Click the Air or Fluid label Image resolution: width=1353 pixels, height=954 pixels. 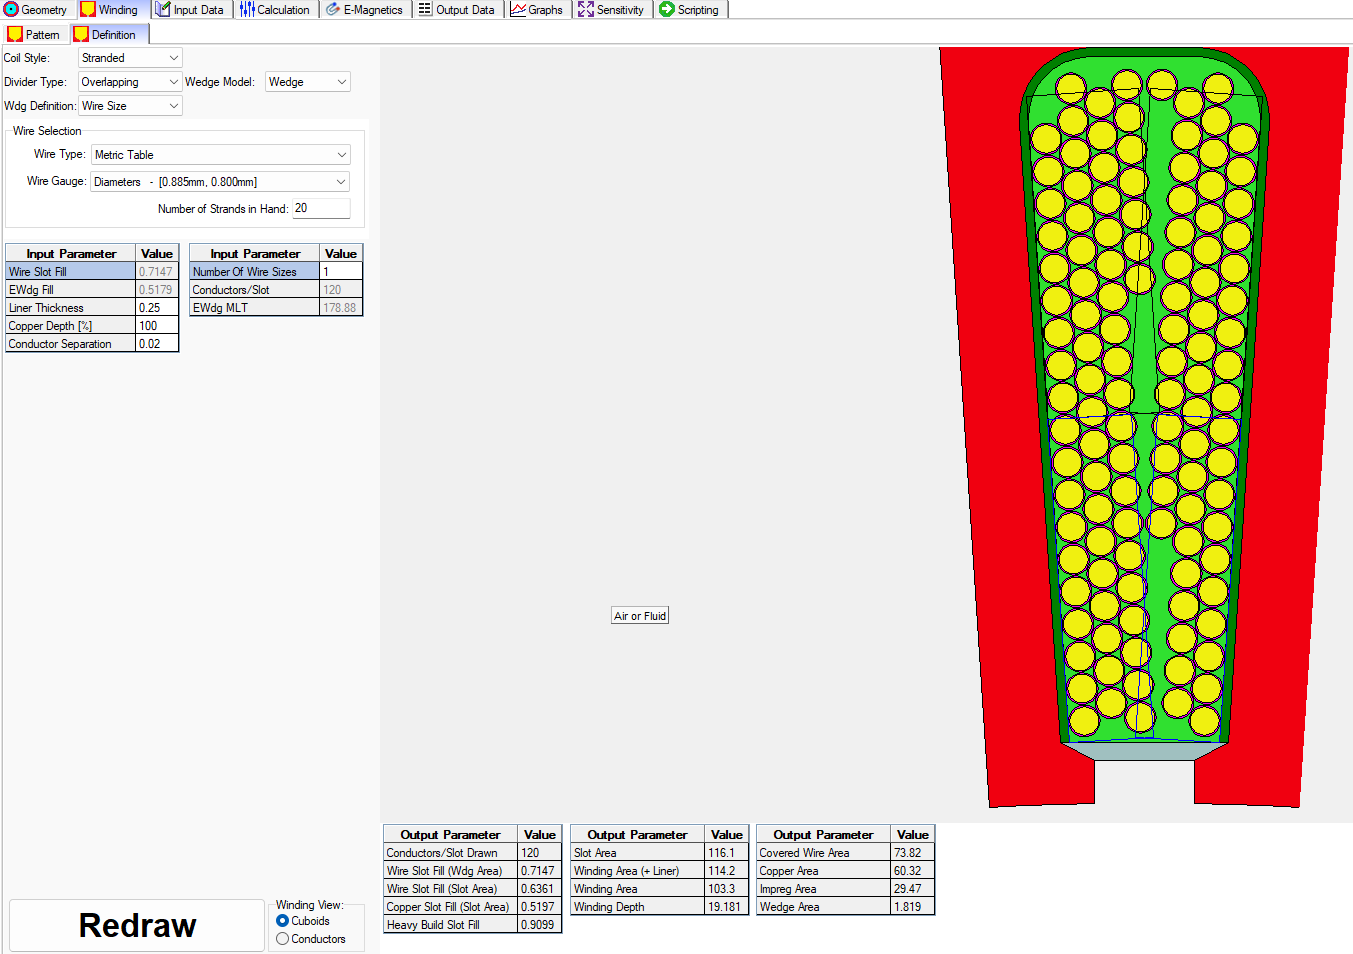(x=640, y=616)
